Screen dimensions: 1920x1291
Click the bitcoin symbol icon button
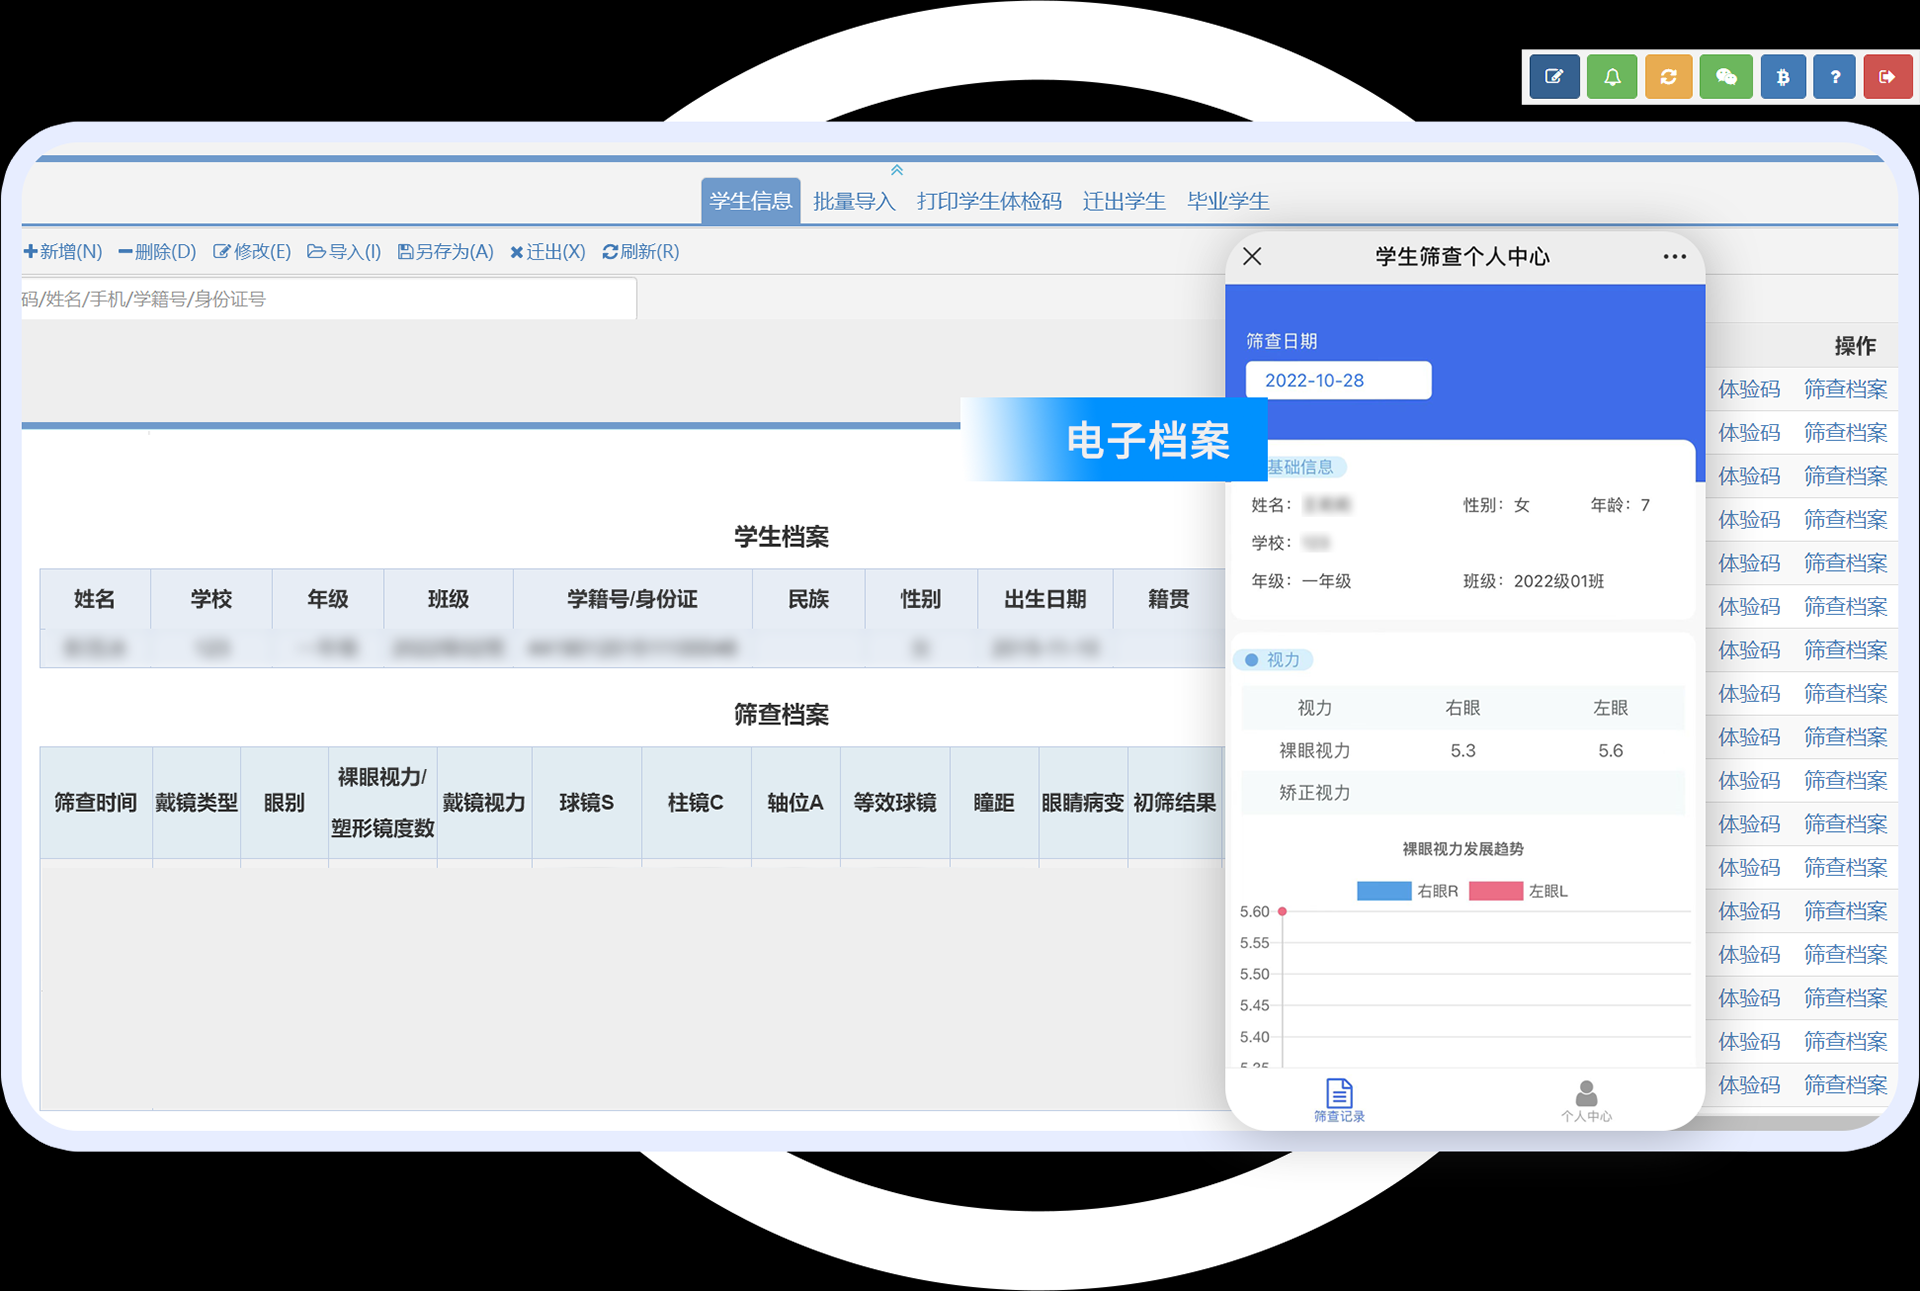[x=1782, y=77]
